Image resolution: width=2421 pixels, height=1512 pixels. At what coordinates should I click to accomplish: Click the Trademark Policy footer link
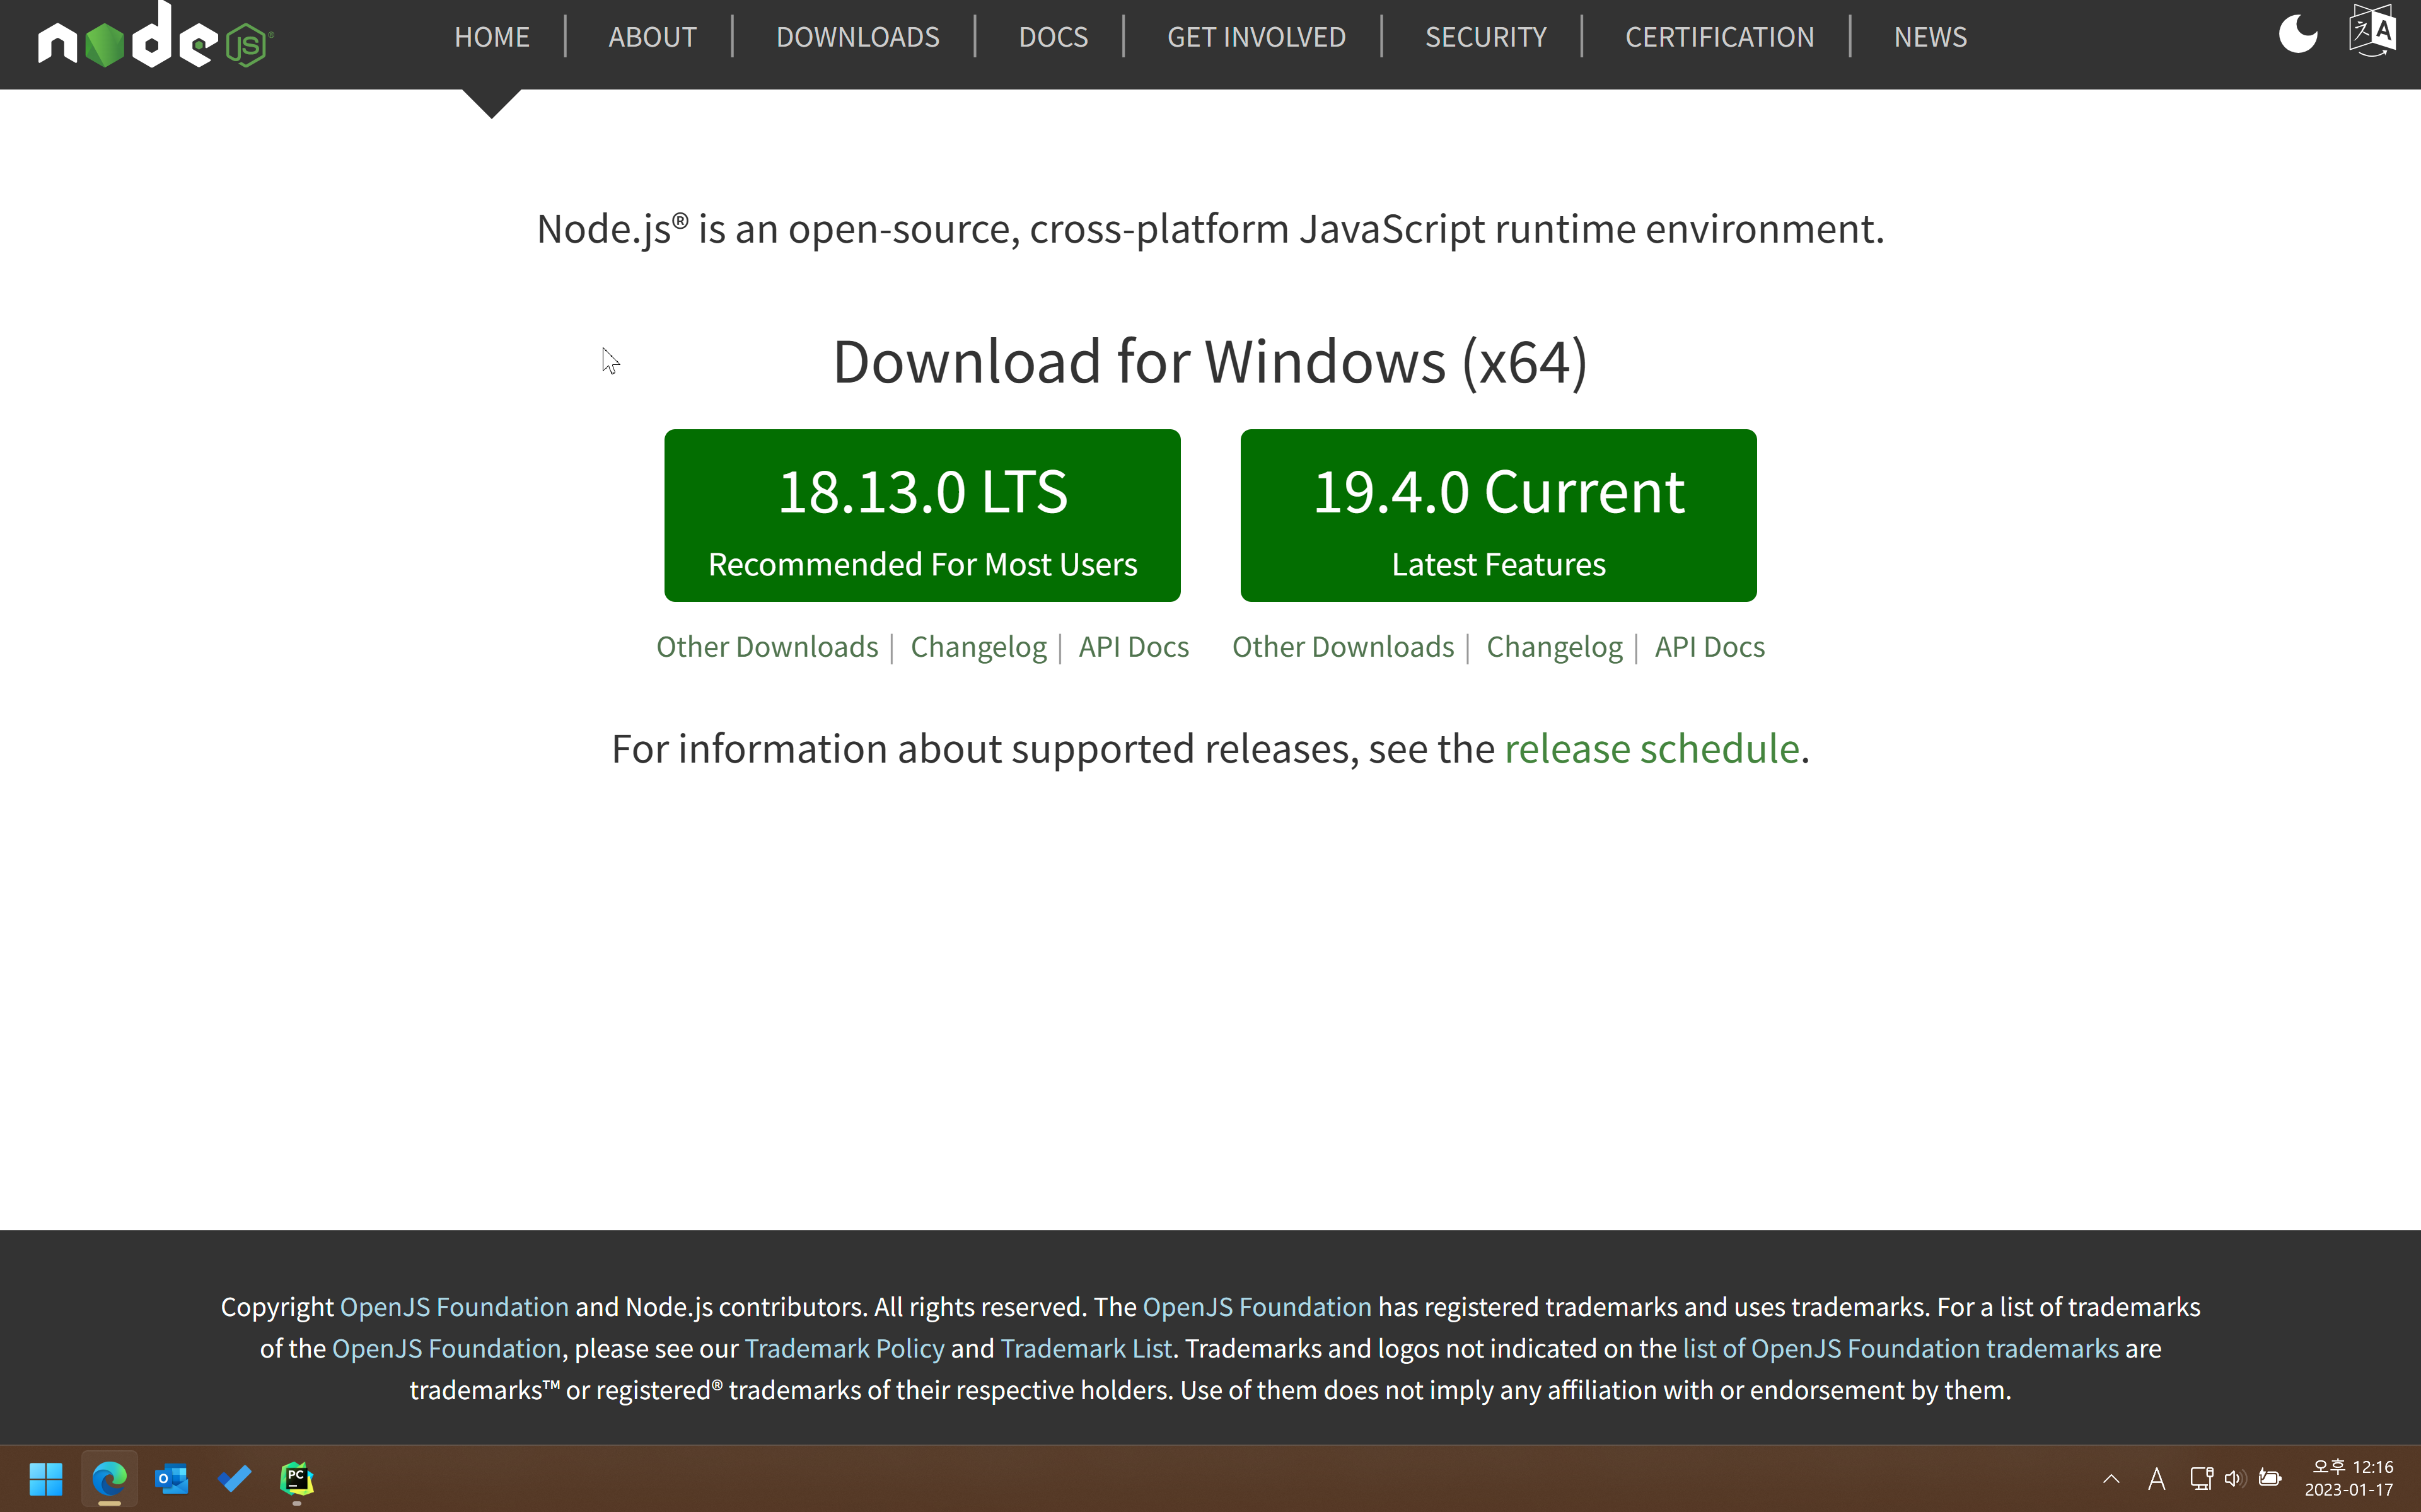(x=844, y=1348)
